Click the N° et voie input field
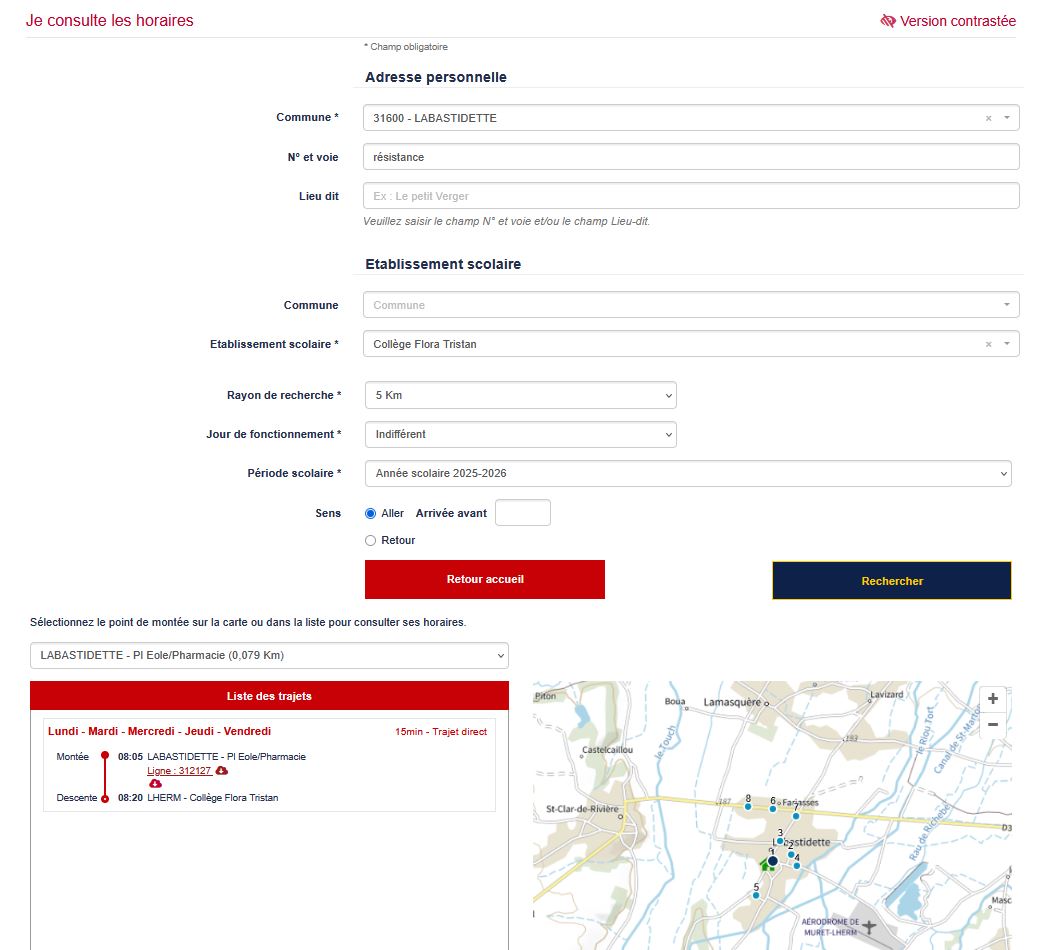This screenshot has width=1048, height=950. [691, 157]
